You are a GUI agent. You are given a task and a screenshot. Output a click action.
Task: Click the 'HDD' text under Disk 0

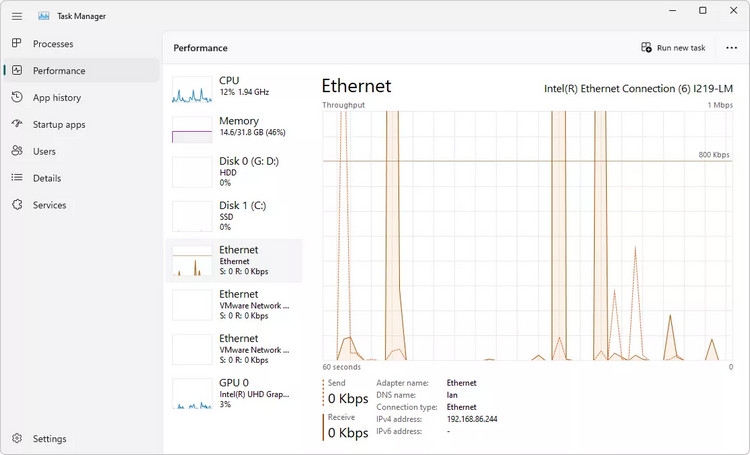pyautogui.click(x=228, y=173)
